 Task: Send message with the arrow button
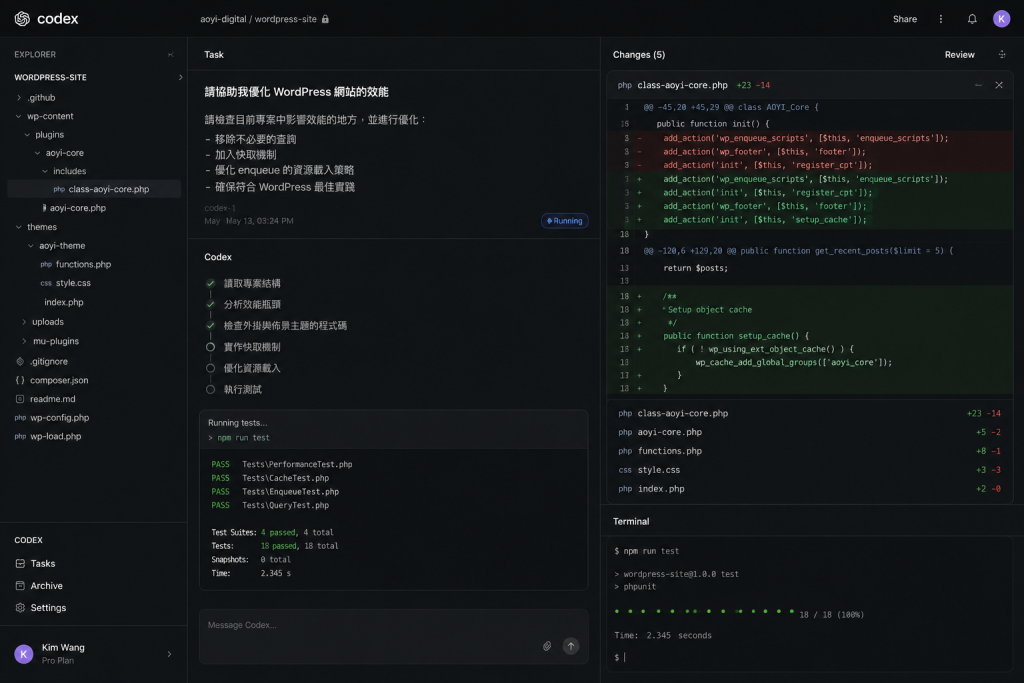tap(571, 646)
